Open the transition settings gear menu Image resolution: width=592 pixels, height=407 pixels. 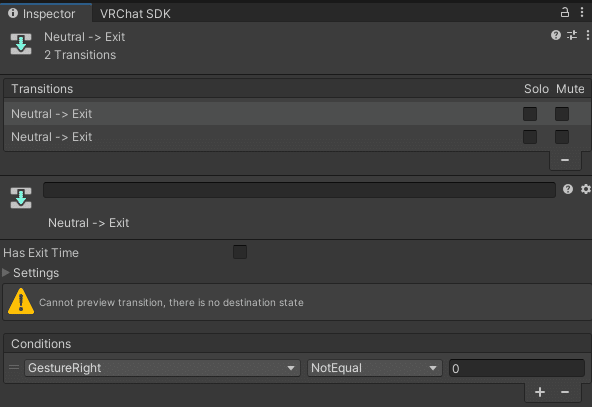pos(586,189)
